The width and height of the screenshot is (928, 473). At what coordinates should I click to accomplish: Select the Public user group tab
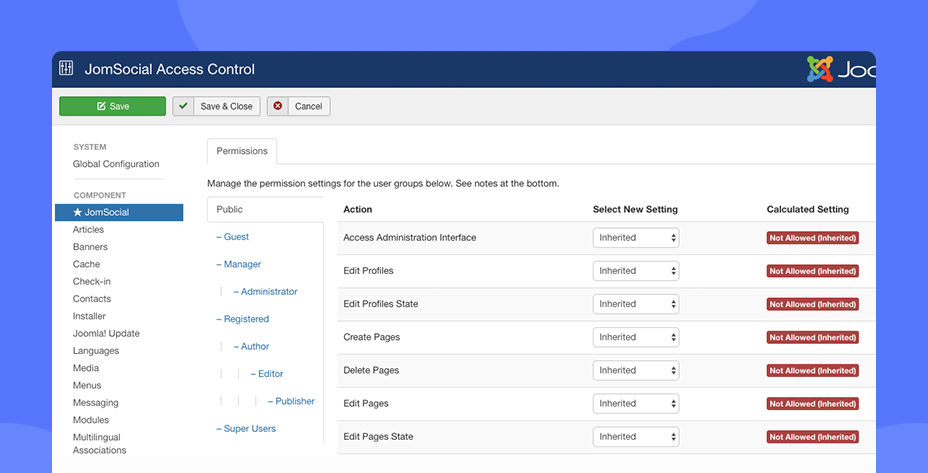(266, 210)
